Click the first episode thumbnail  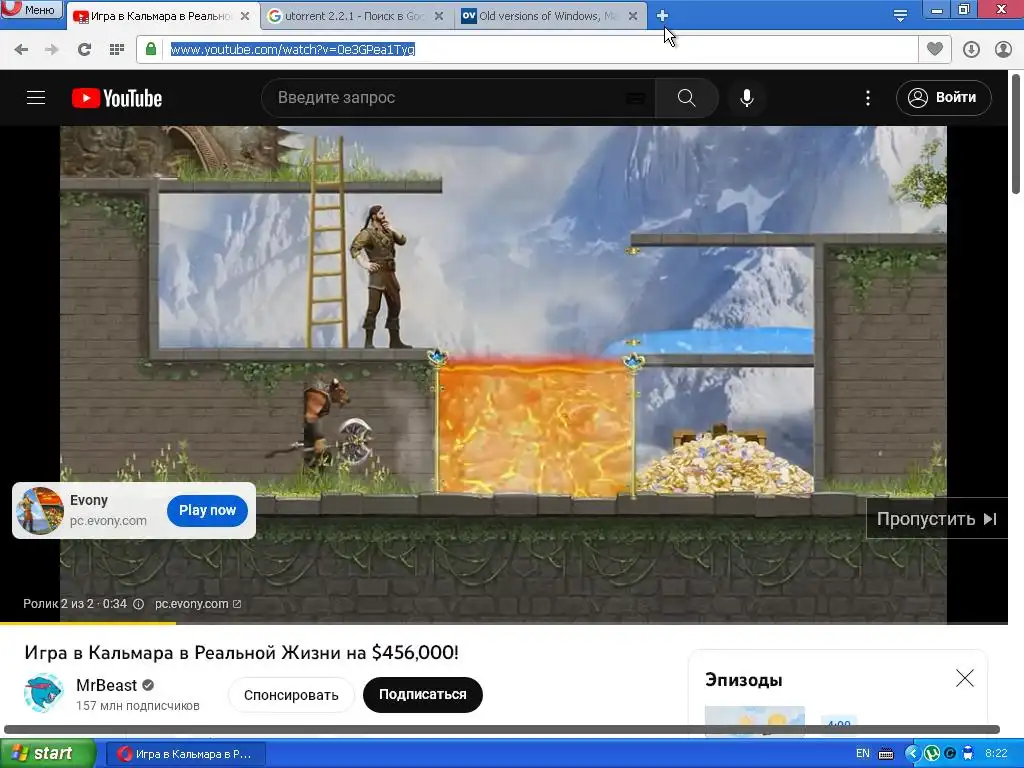(754, 719)
